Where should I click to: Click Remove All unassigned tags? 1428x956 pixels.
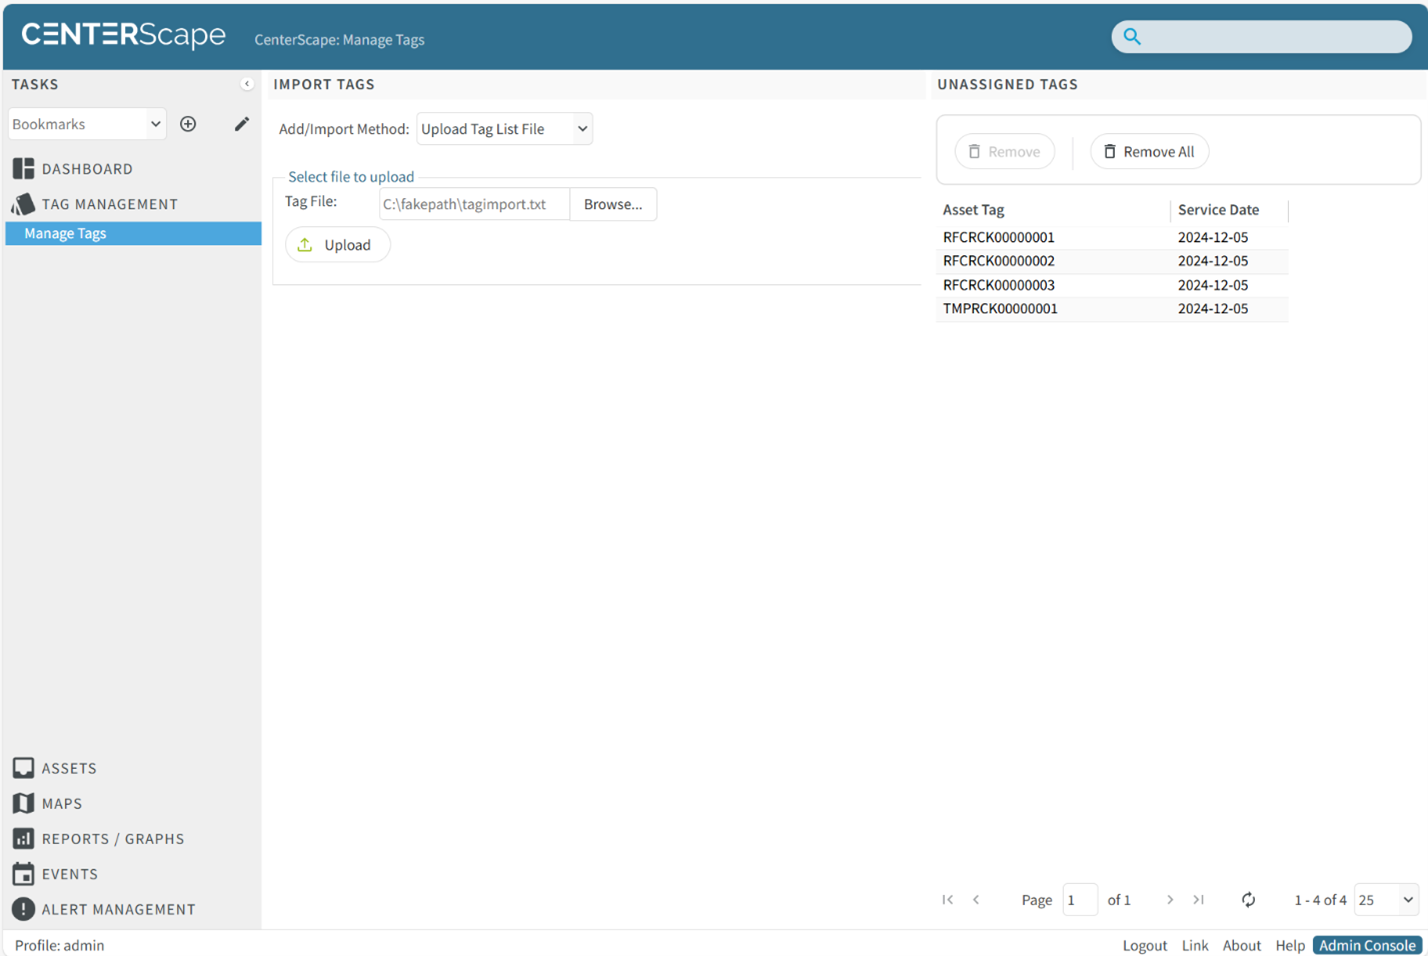coord(1149,152)
